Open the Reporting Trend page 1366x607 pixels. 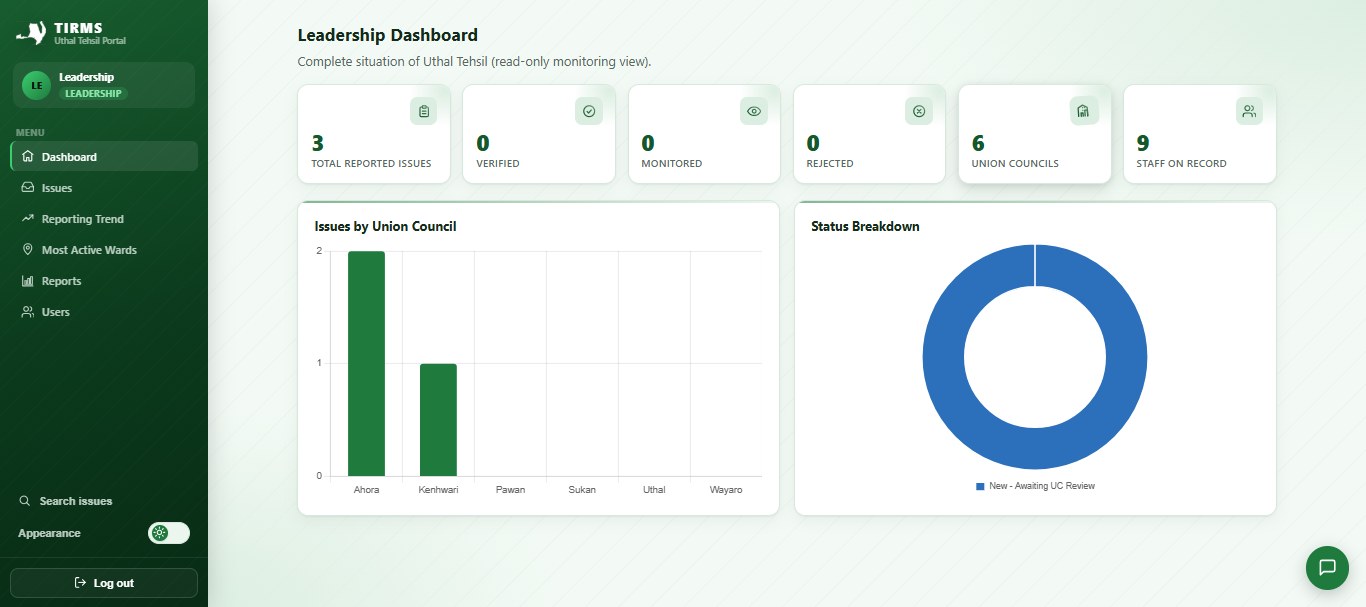coord(104,219)
